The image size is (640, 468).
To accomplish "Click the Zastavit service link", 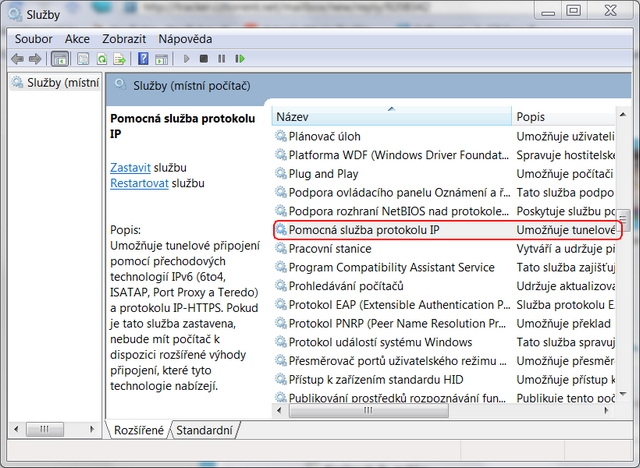I will 130,167.
